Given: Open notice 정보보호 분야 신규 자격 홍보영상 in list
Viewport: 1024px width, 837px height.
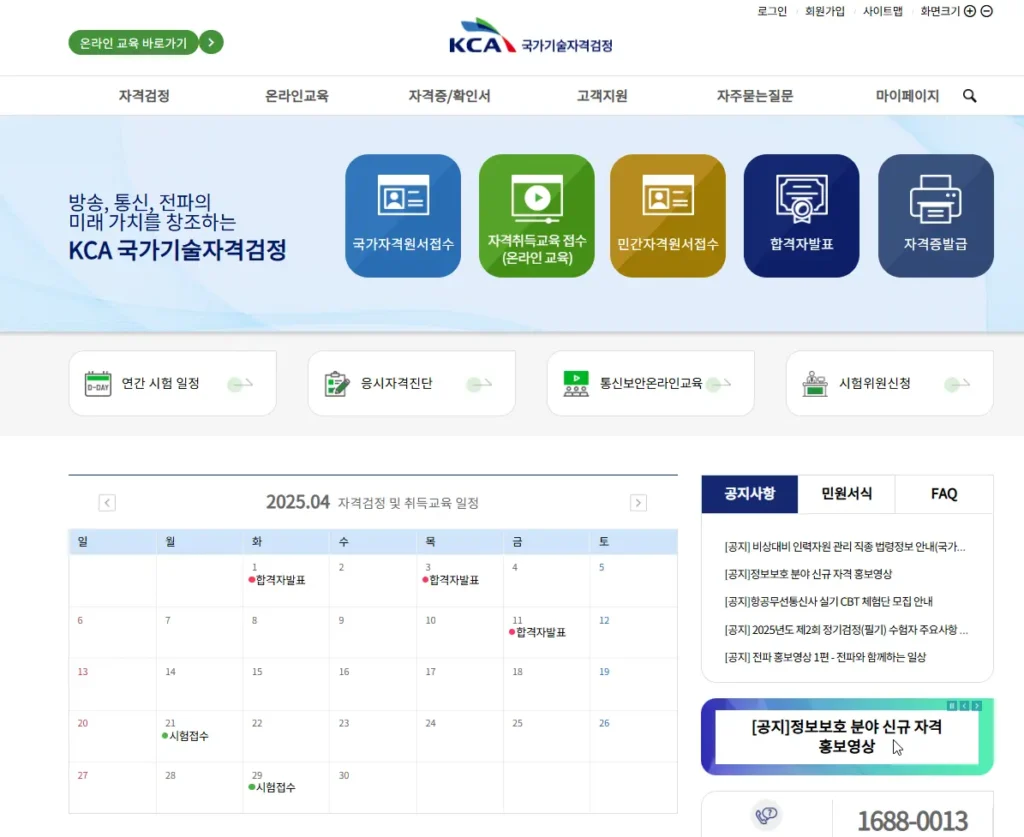Looking at the screenshot, I should coord(808,574).
